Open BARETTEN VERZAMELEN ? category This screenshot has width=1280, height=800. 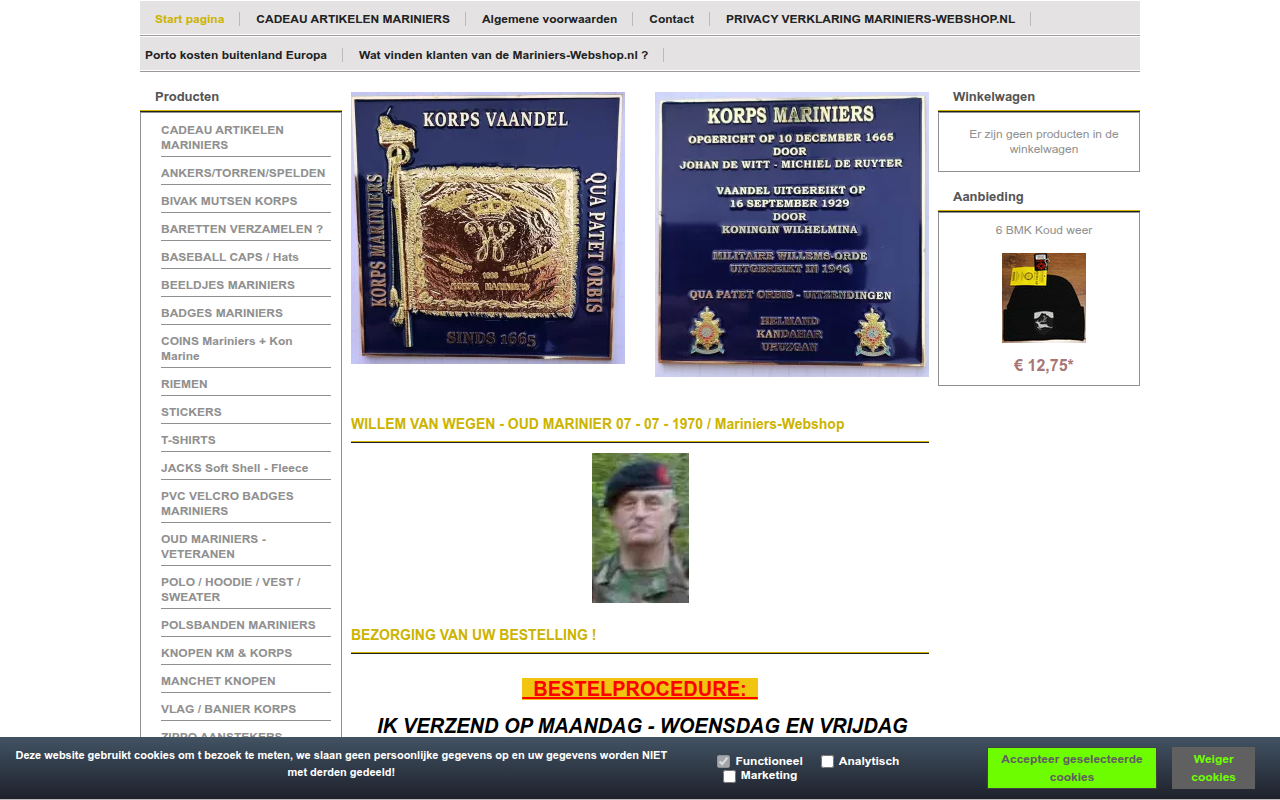[x=245, y=229]
